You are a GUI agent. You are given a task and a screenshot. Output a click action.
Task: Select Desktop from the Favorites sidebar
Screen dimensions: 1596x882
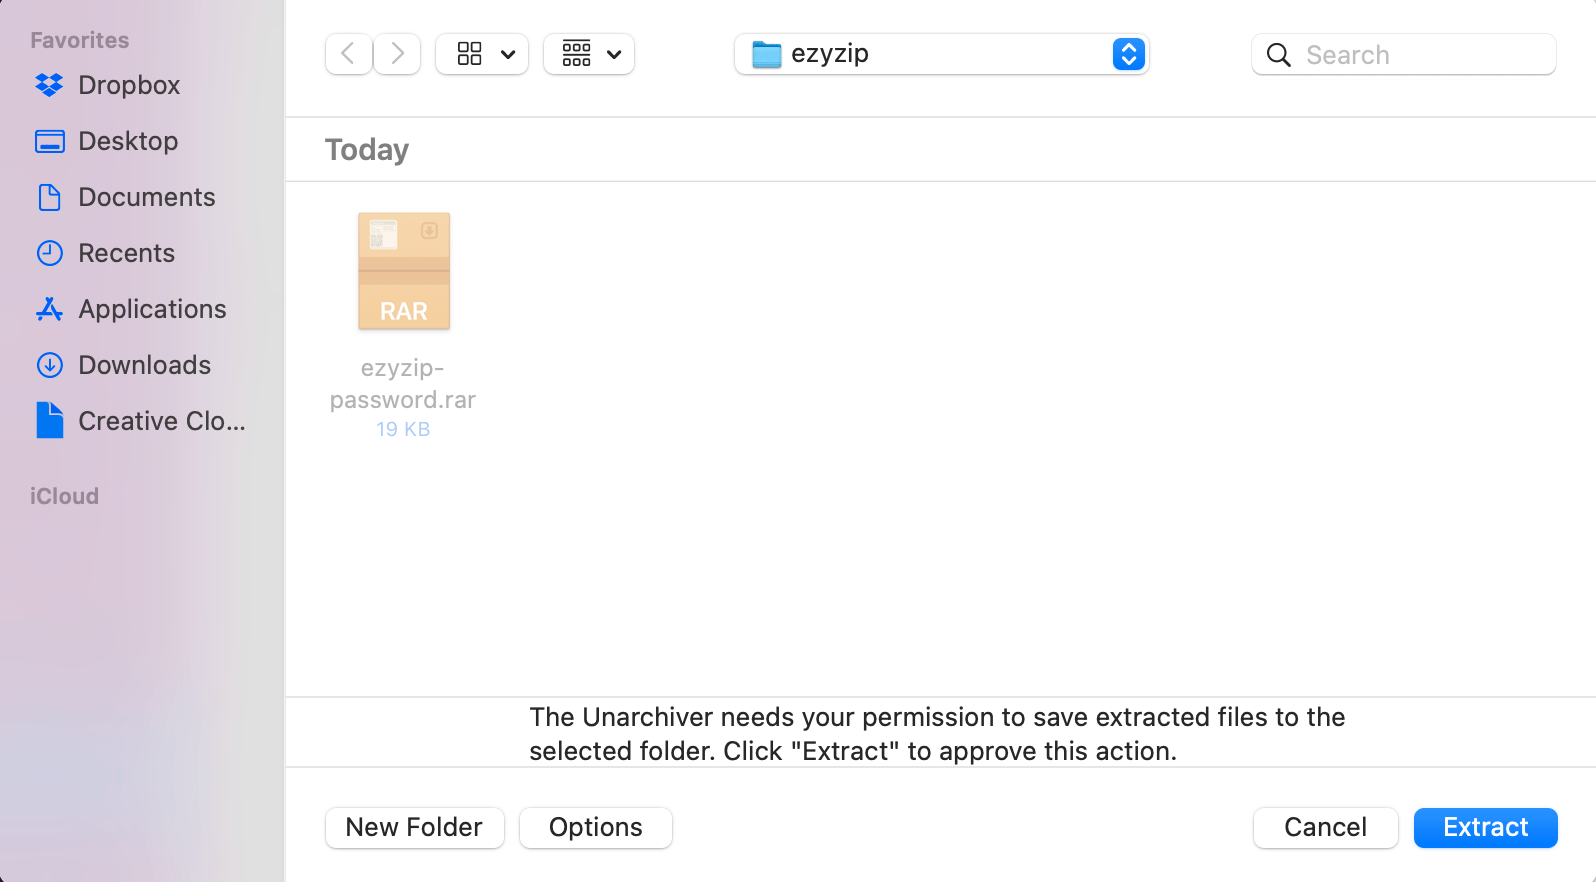click(128, 141)
